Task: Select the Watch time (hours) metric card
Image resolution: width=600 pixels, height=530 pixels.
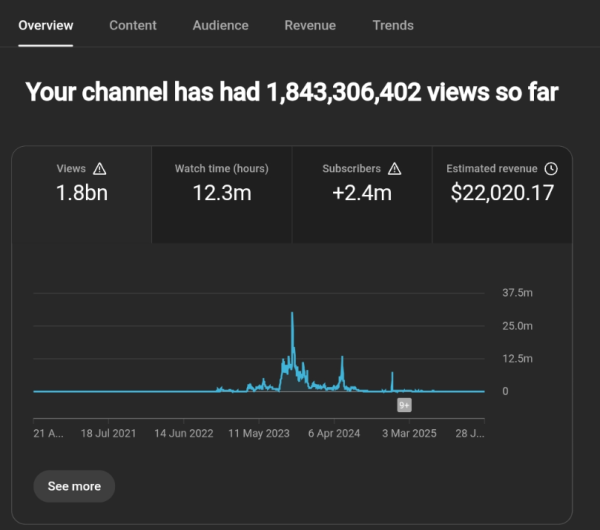Action: 221,194
